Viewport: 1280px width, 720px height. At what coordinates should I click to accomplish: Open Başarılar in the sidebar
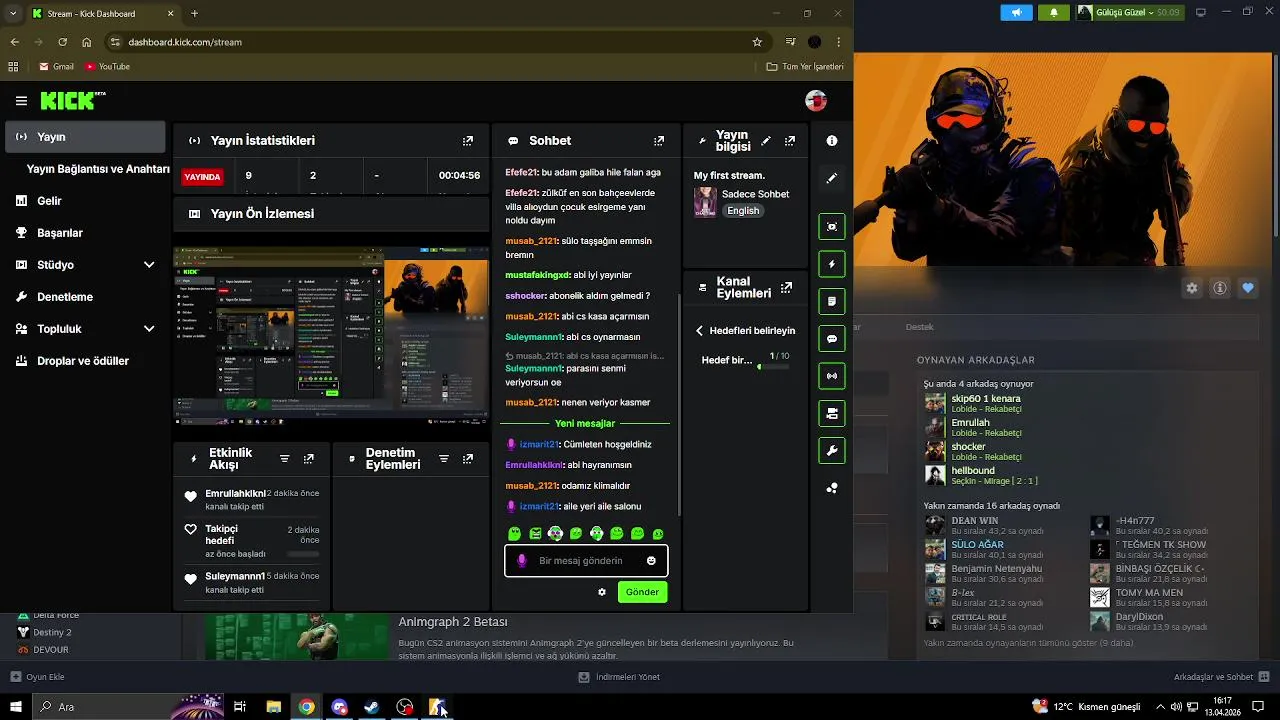pyautogui.click(x=85, y=233)
